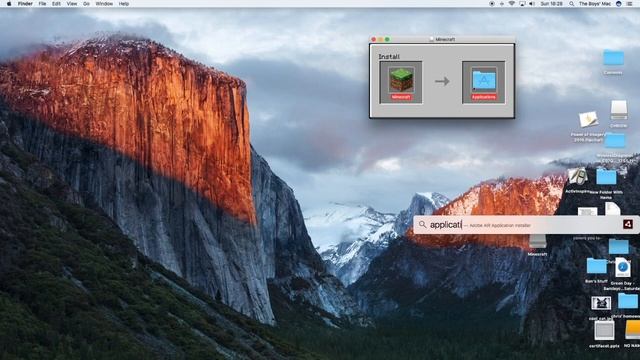
Task: Click the Adobe AIR installer result icon
Action: 628,224
